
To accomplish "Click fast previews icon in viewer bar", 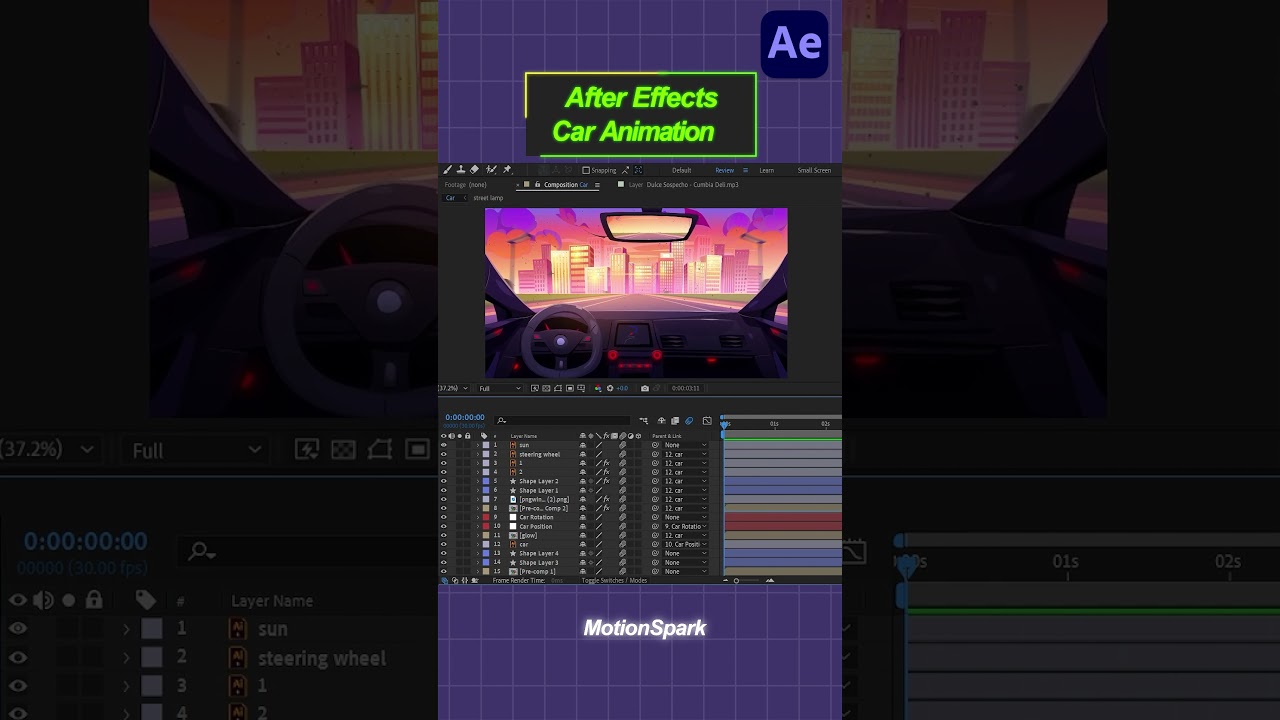I will [535, 388].
